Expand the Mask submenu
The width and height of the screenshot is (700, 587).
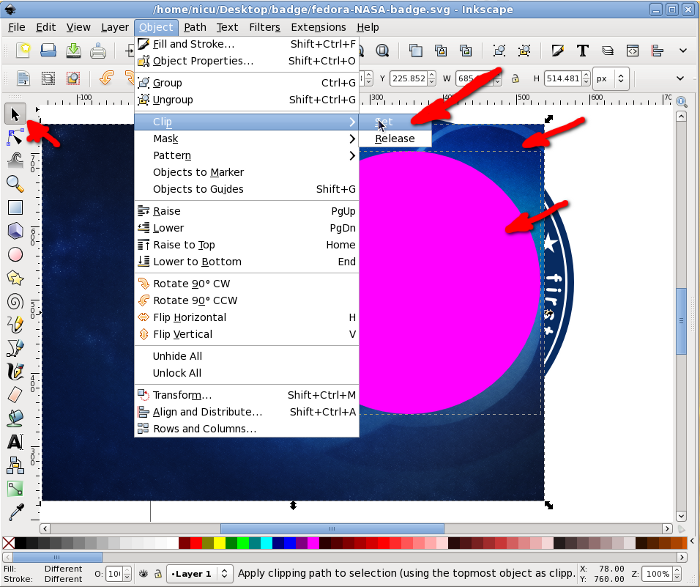click(x=246, y=139)
